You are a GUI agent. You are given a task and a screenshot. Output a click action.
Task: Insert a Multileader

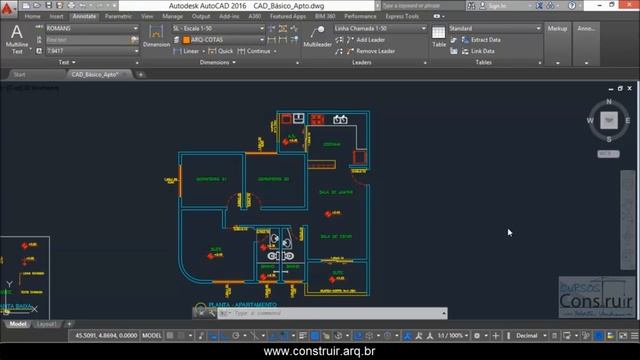(x=317, y=37)
